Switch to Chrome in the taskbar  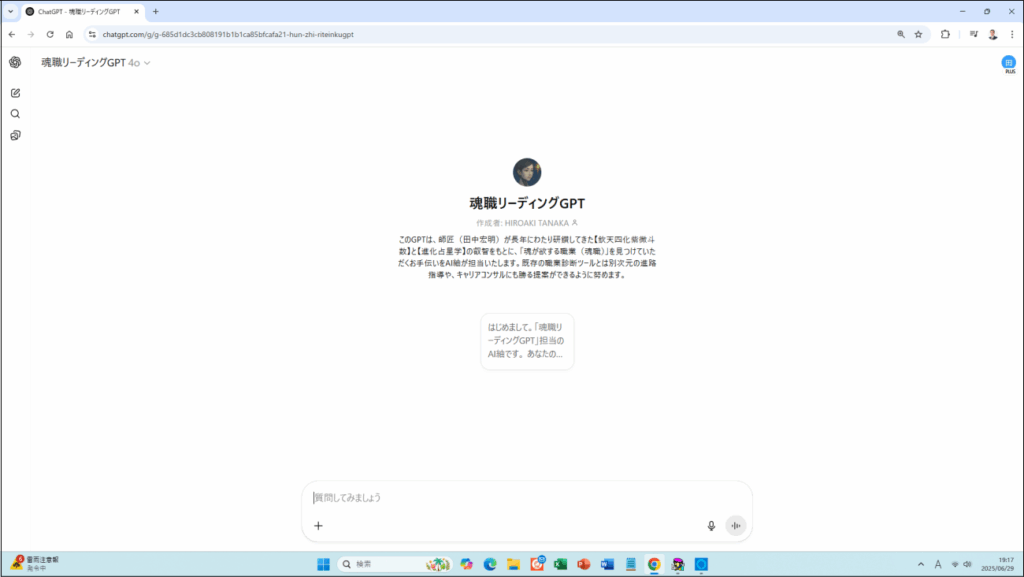(x=654, y=564)
